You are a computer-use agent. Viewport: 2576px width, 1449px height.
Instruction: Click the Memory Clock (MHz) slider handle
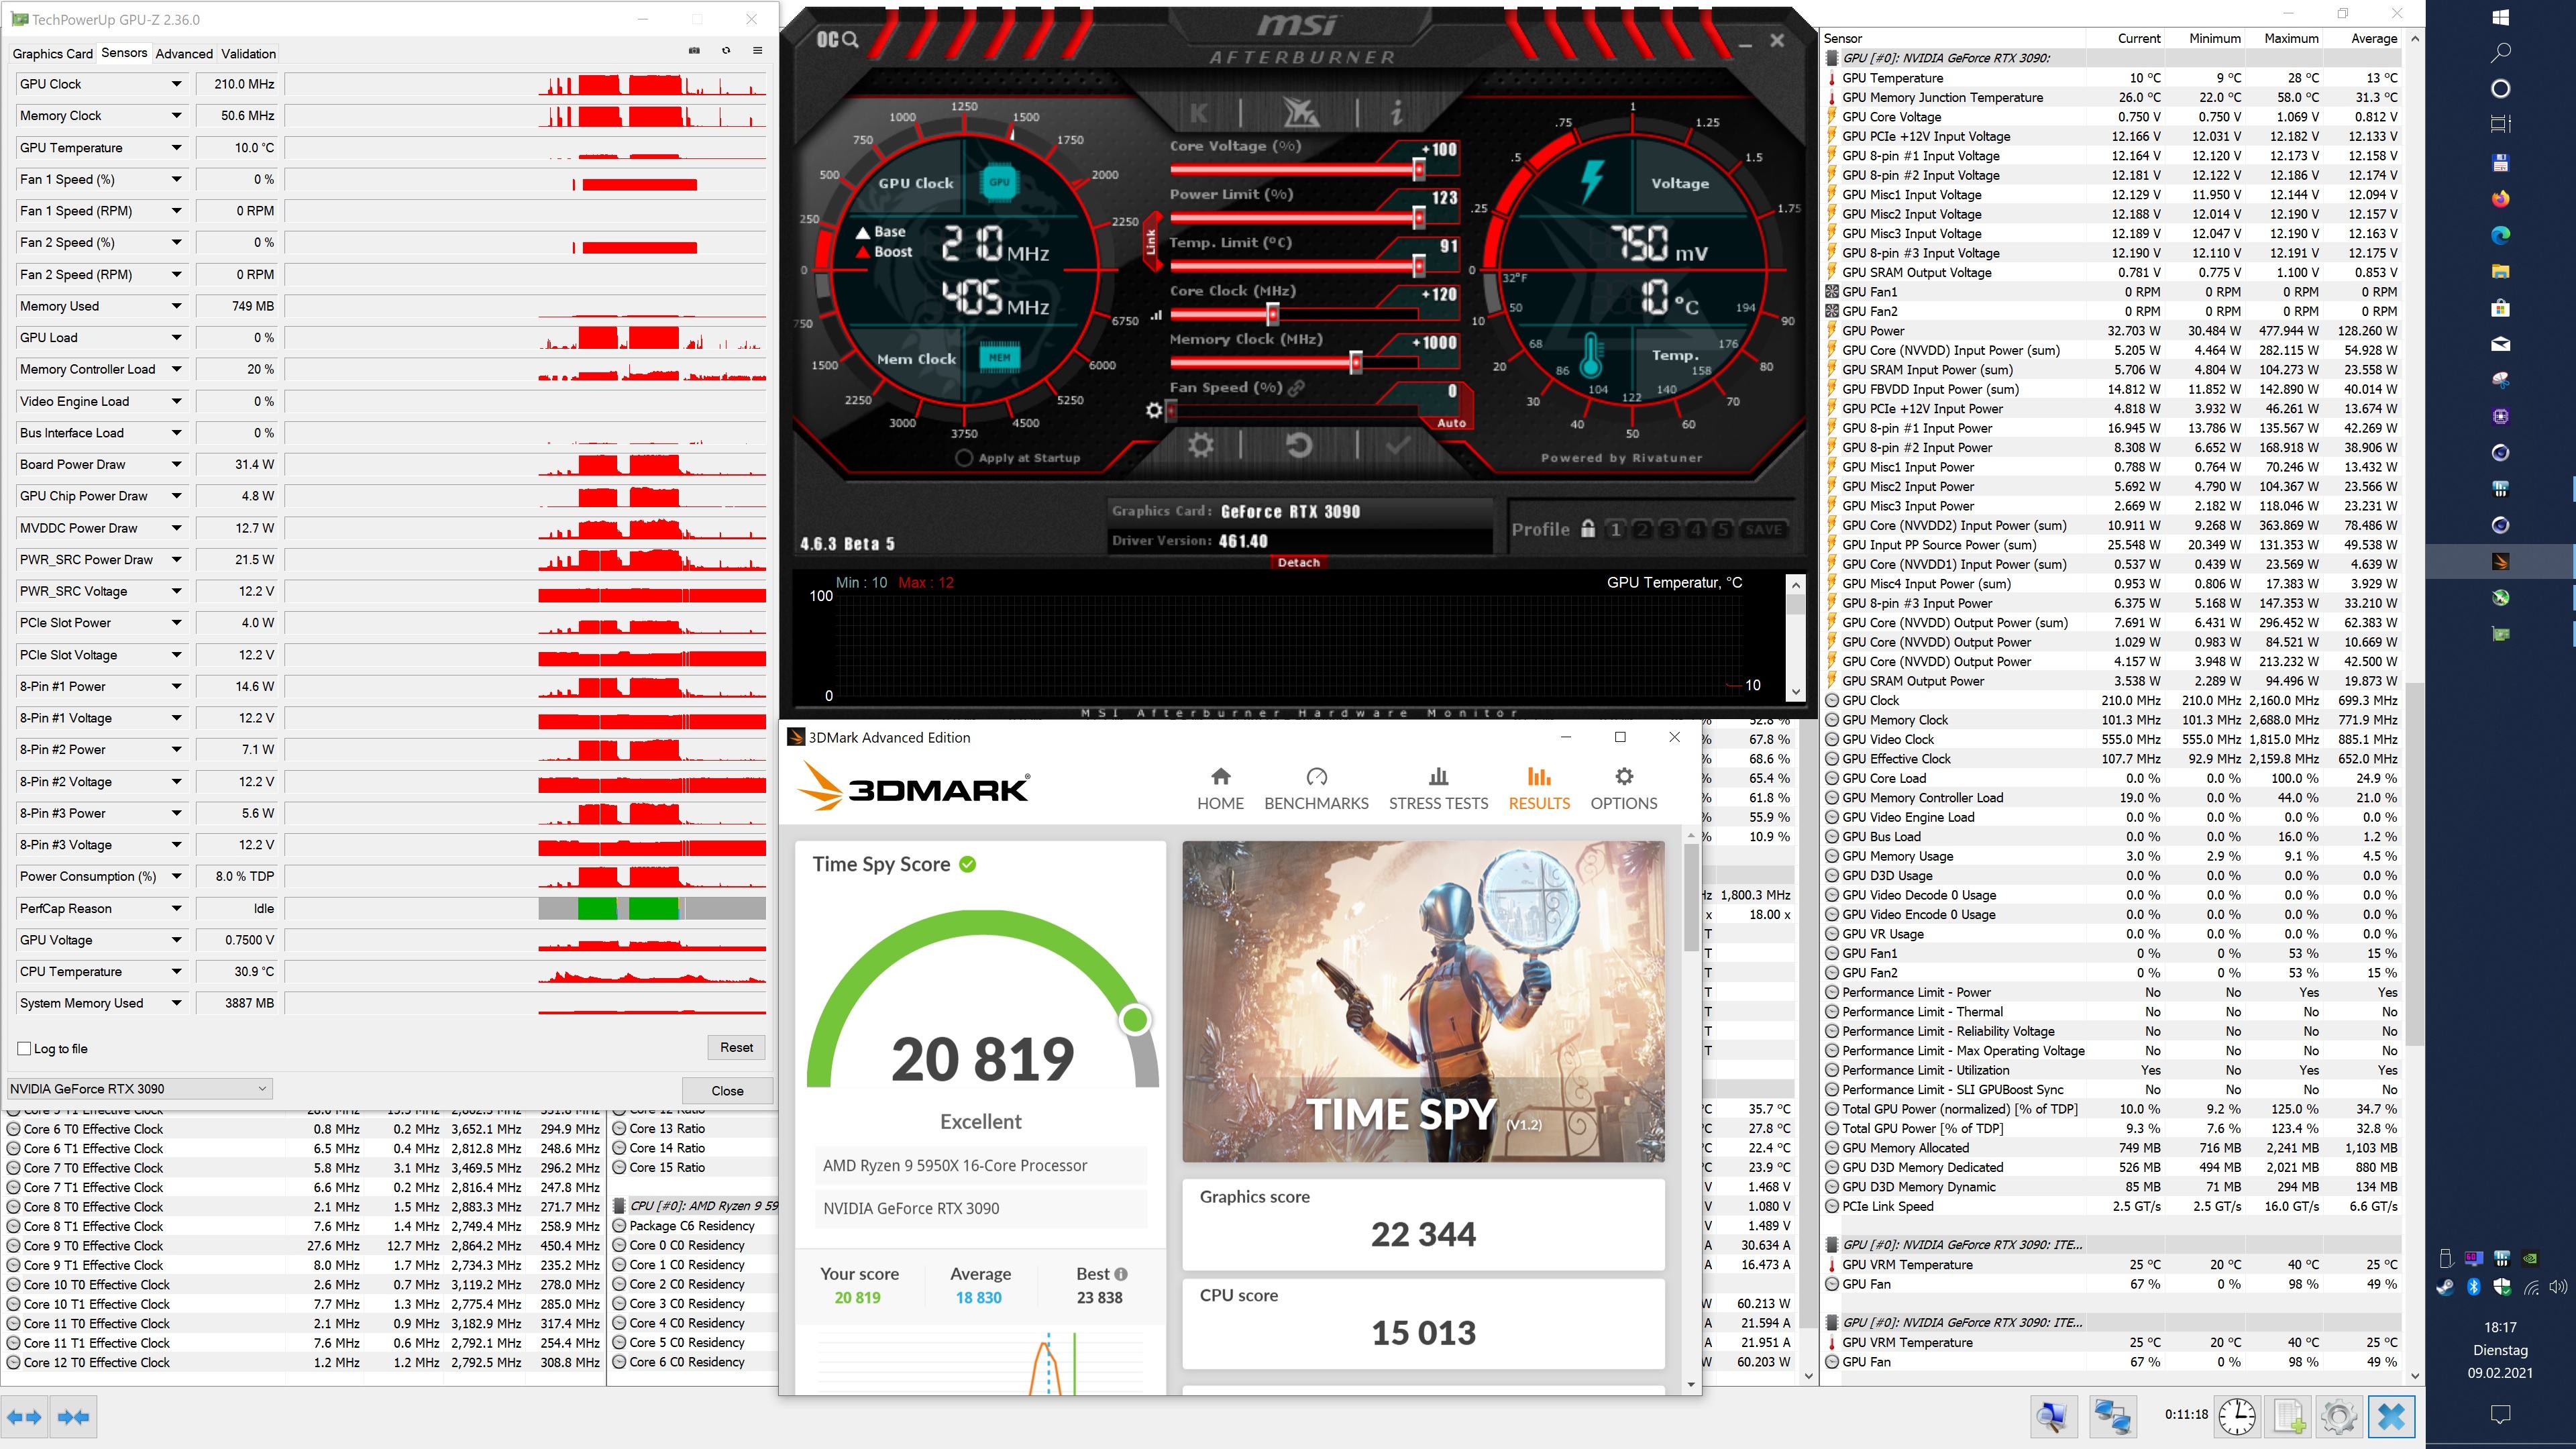pyautogui.click(x=1356, y=363)
